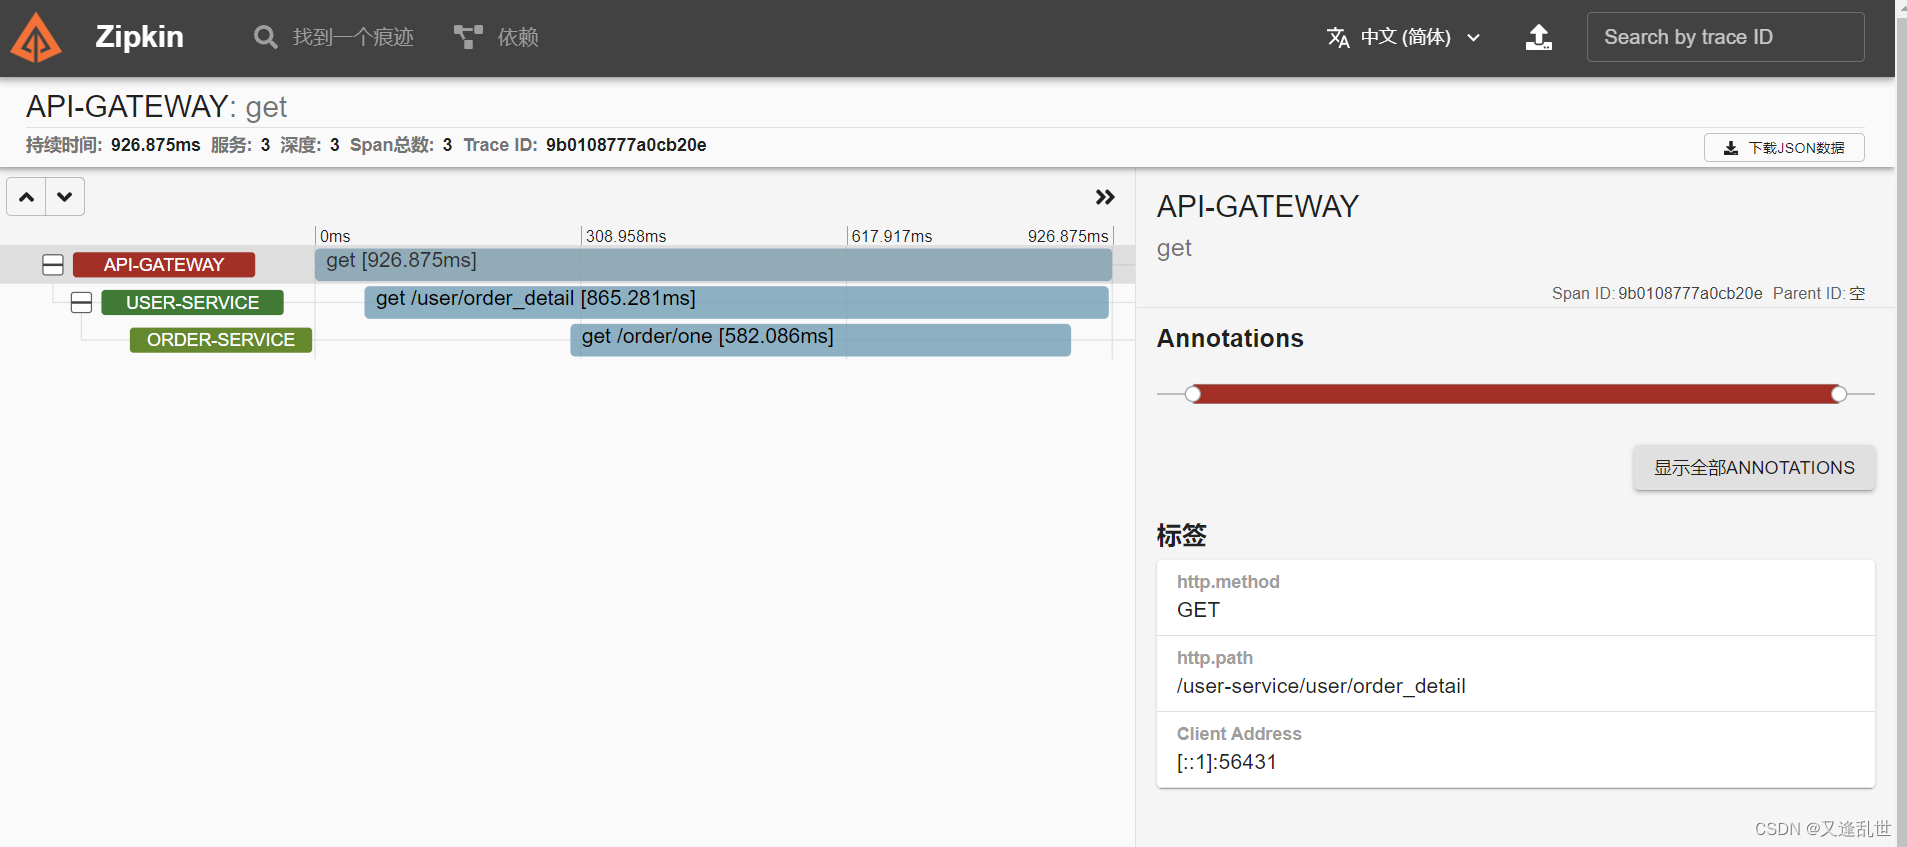Click the magnifier icon for finding a trace

[265, 37]
